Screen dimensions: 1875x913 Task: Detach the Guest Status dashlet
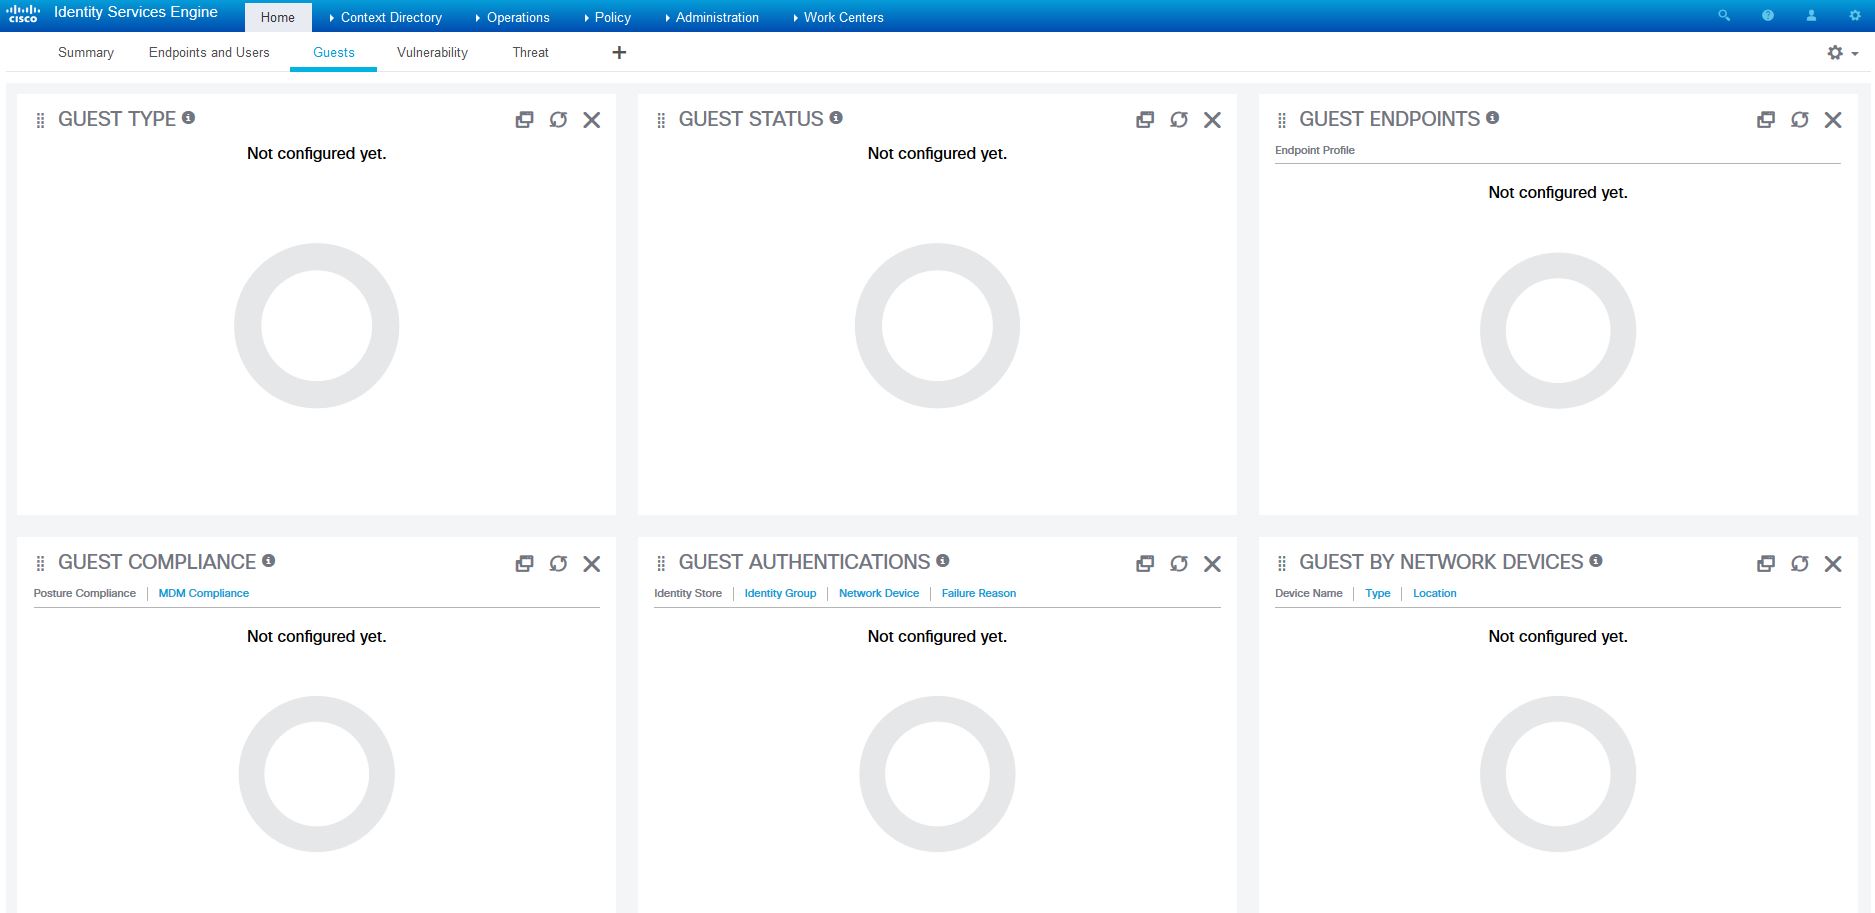pos(1145,120)
